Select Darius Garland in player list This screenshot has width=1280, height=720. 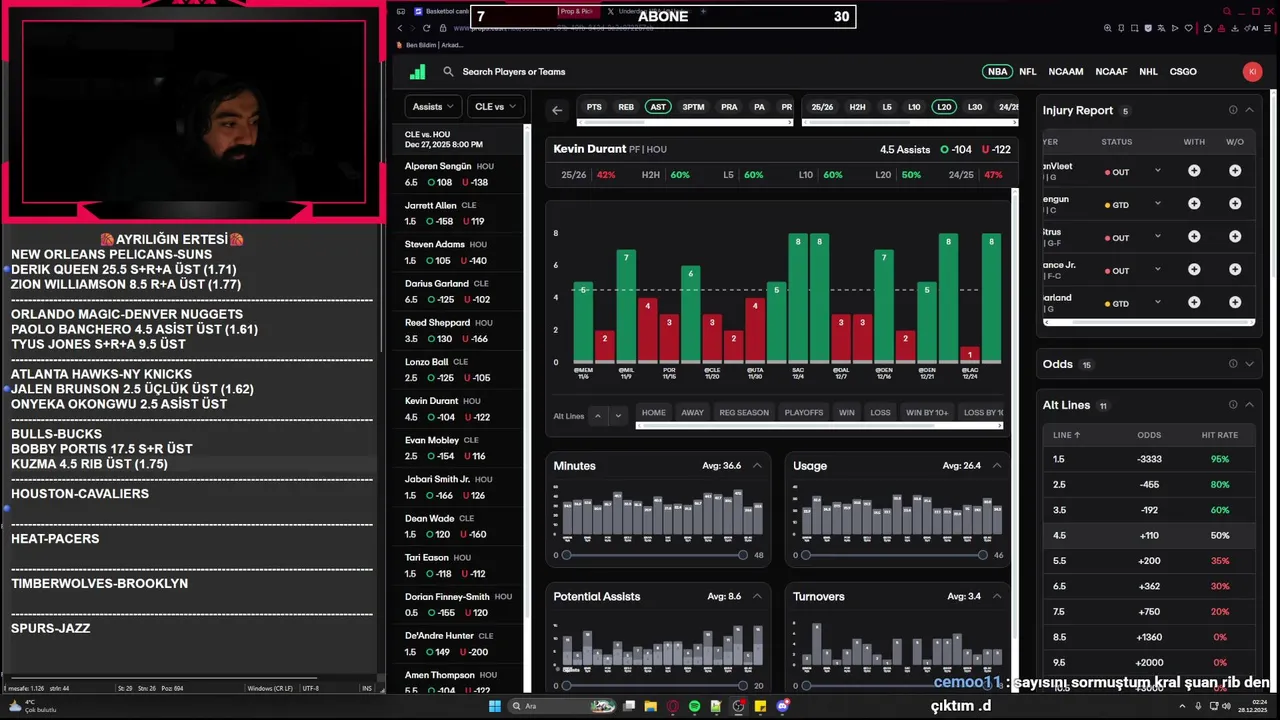[460, 292]
